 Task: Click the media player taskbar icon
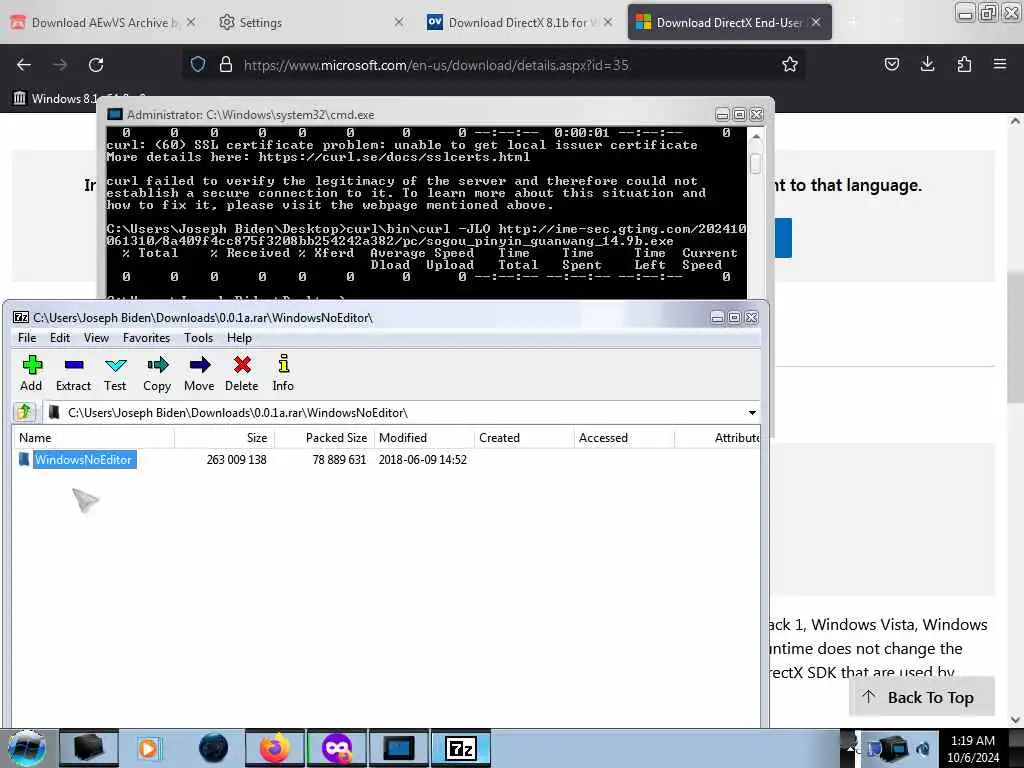[149, 748]
